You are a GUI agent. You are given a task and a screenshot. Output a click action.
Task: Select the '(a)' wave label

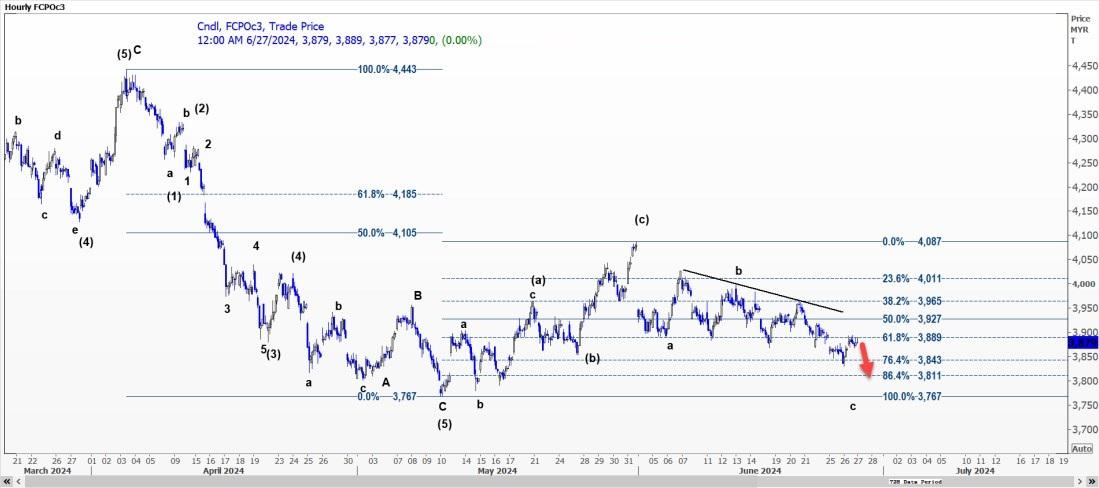[538, 280]
